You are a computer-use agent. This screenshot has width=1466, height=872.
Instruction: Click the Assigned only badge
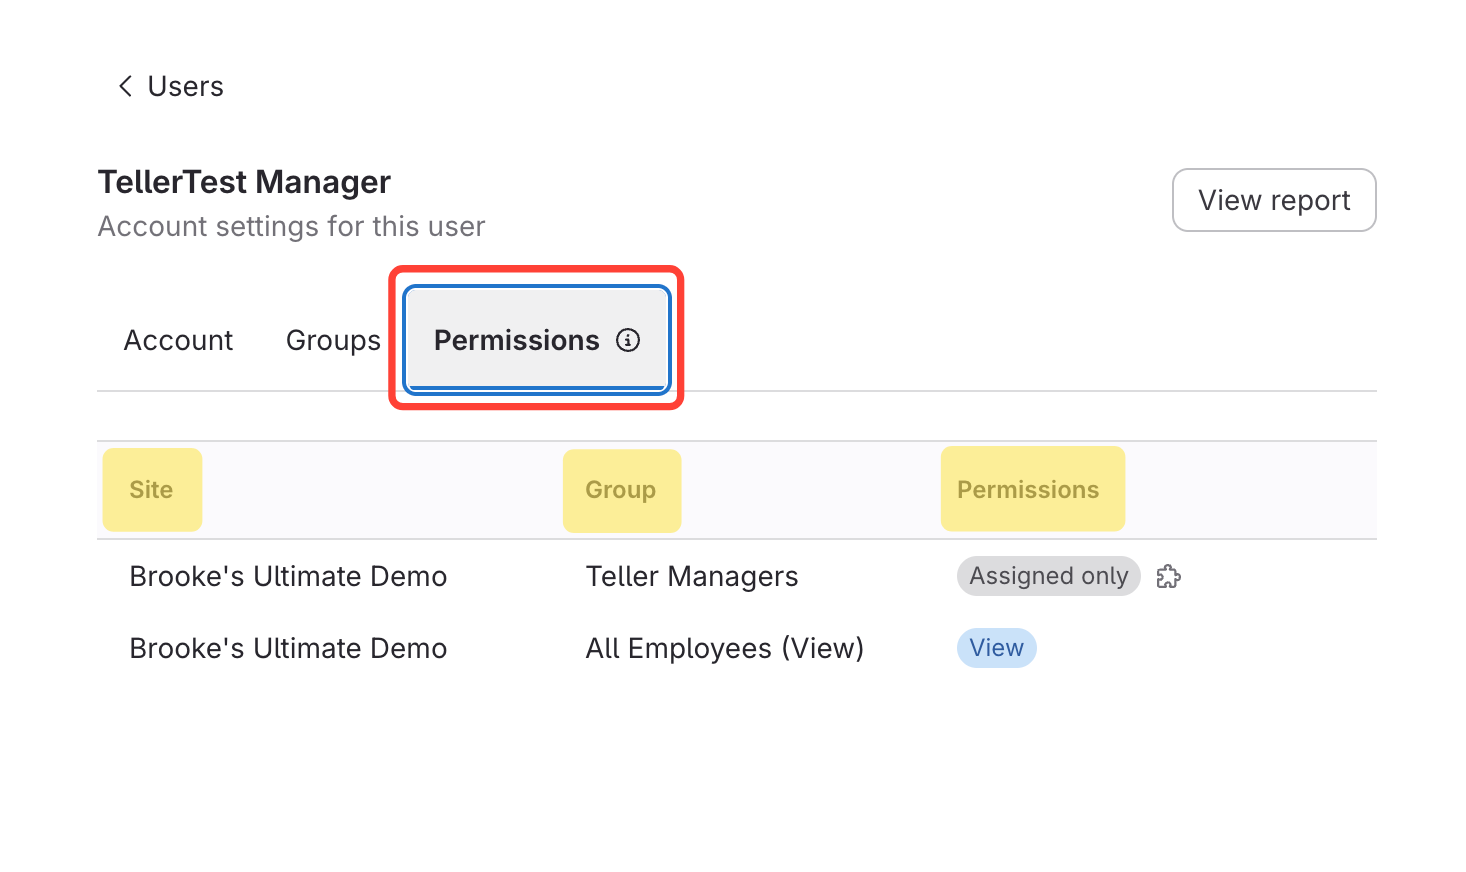pyautogui.click(x=1048, y=577)
